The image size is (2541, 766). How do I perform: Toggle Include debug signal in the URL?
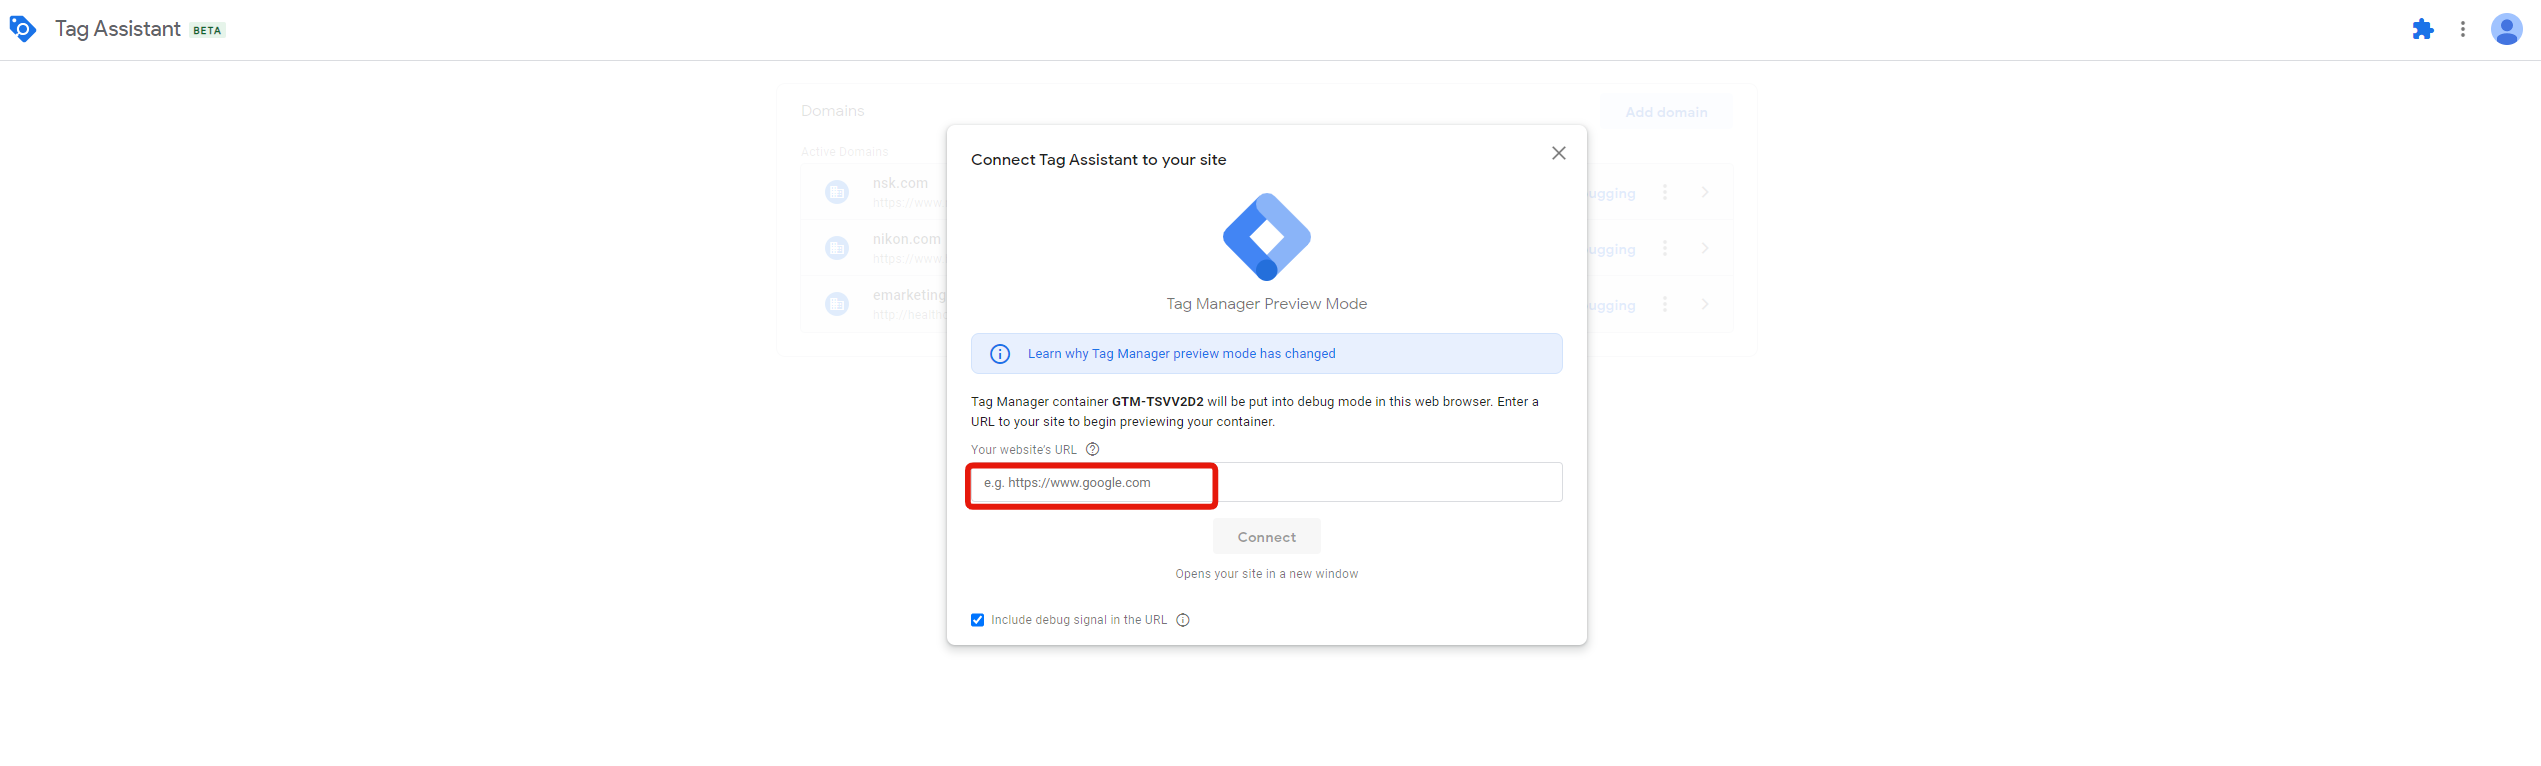977,620
